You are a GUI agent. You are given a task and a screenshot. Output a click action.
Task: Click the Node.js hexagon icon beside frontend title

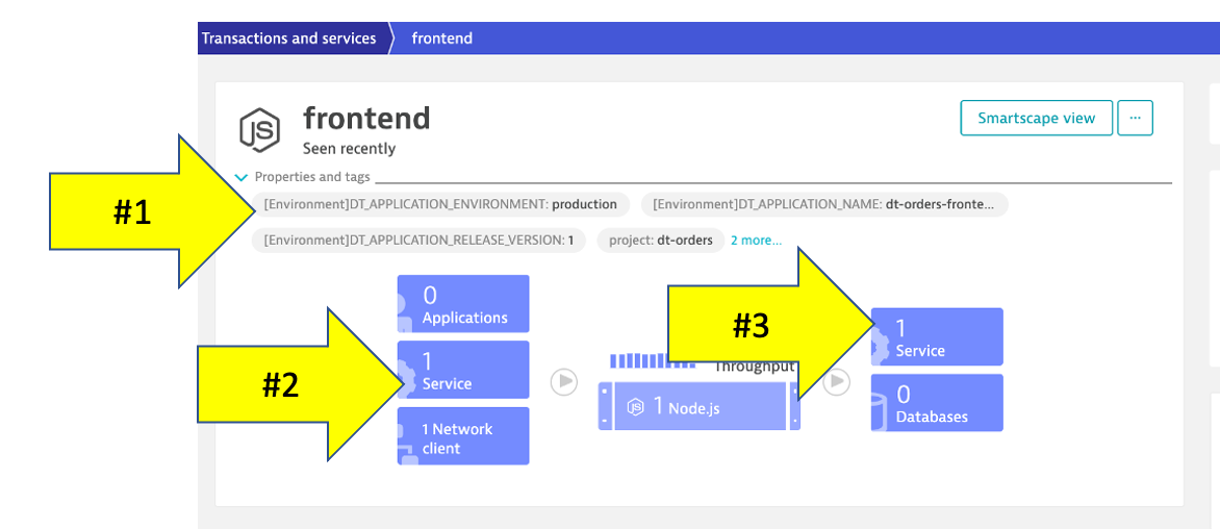click(x=259, y=130)
